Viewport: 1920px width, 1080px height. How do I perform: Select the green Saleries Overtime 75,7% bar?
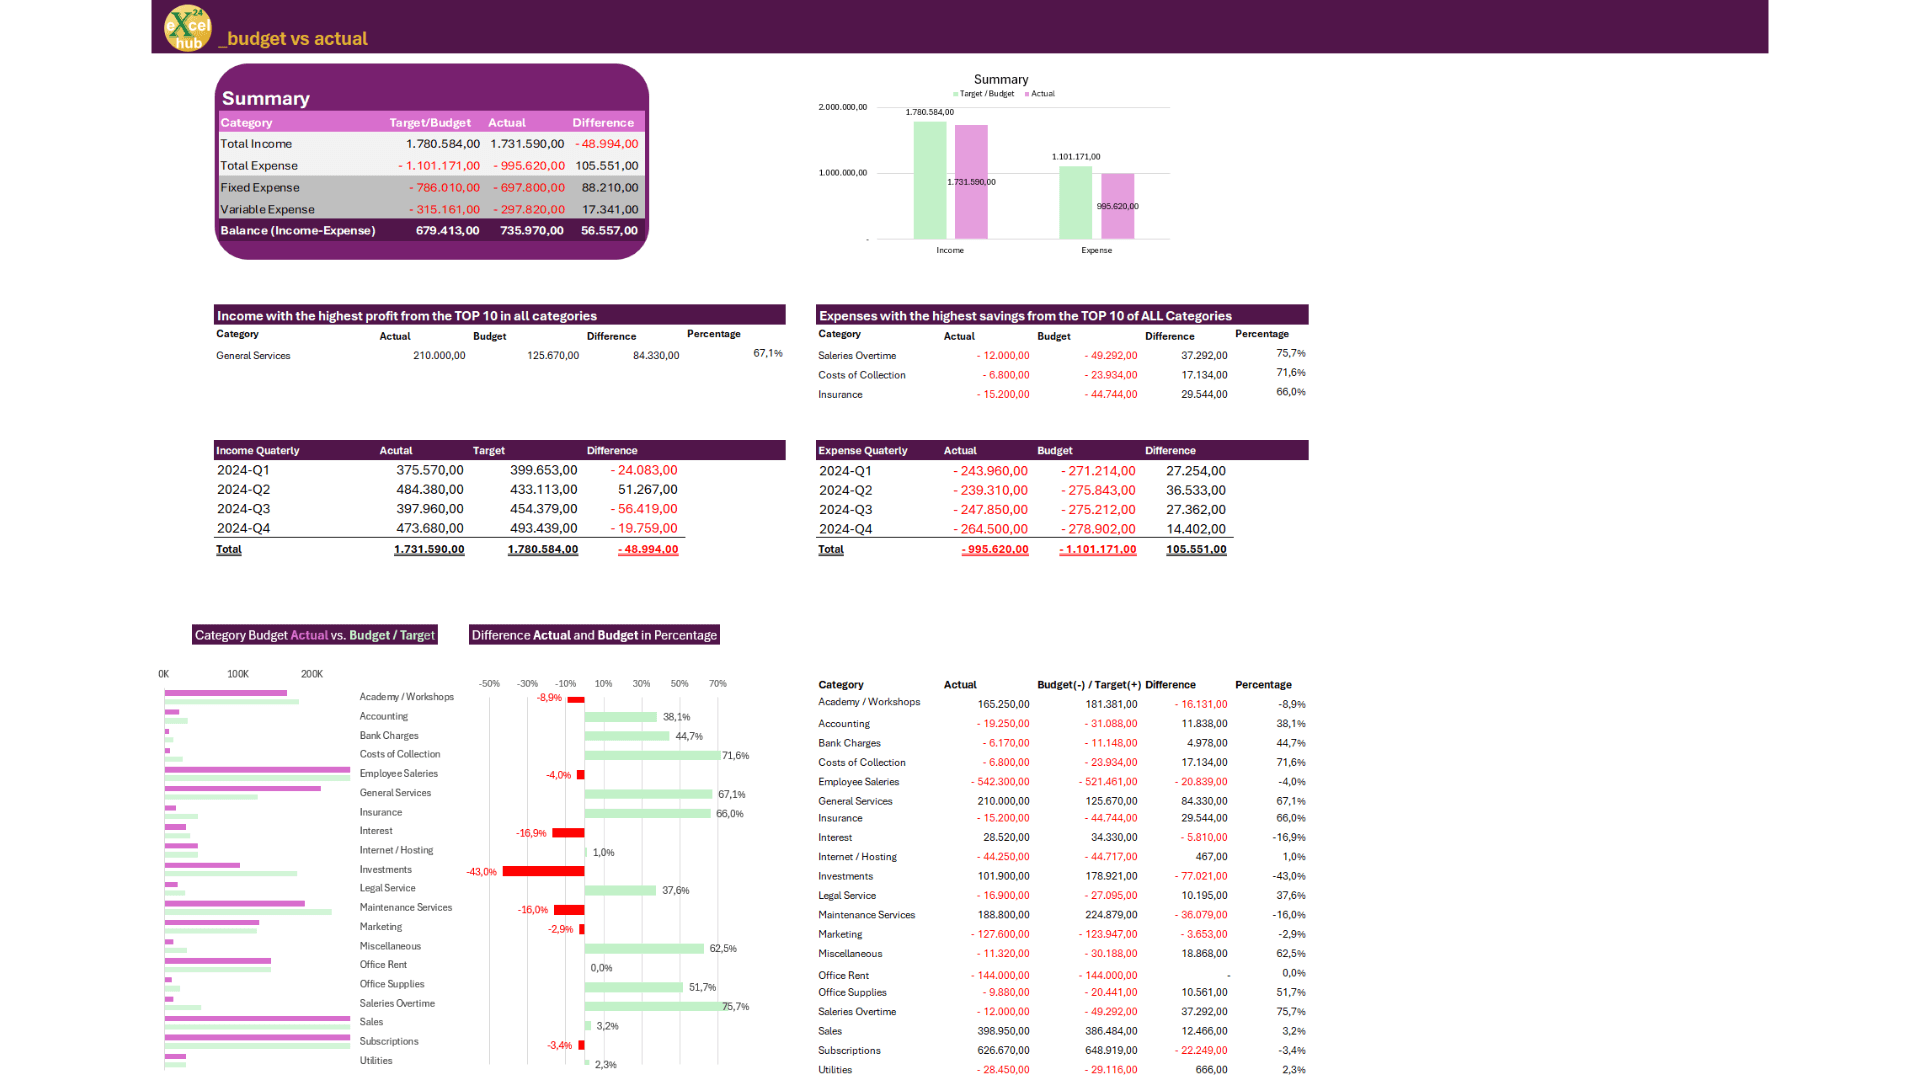tap(655, 1005)
